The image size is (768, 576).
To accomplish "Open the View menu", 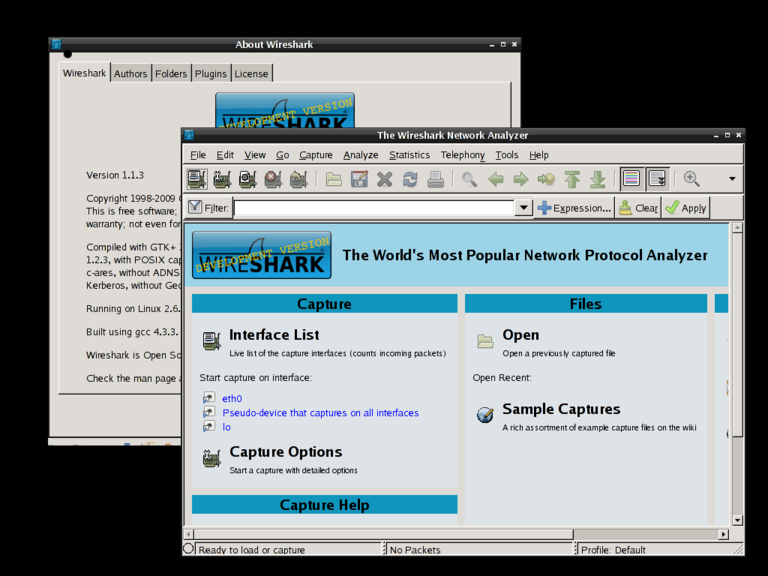I will [255, 155].
